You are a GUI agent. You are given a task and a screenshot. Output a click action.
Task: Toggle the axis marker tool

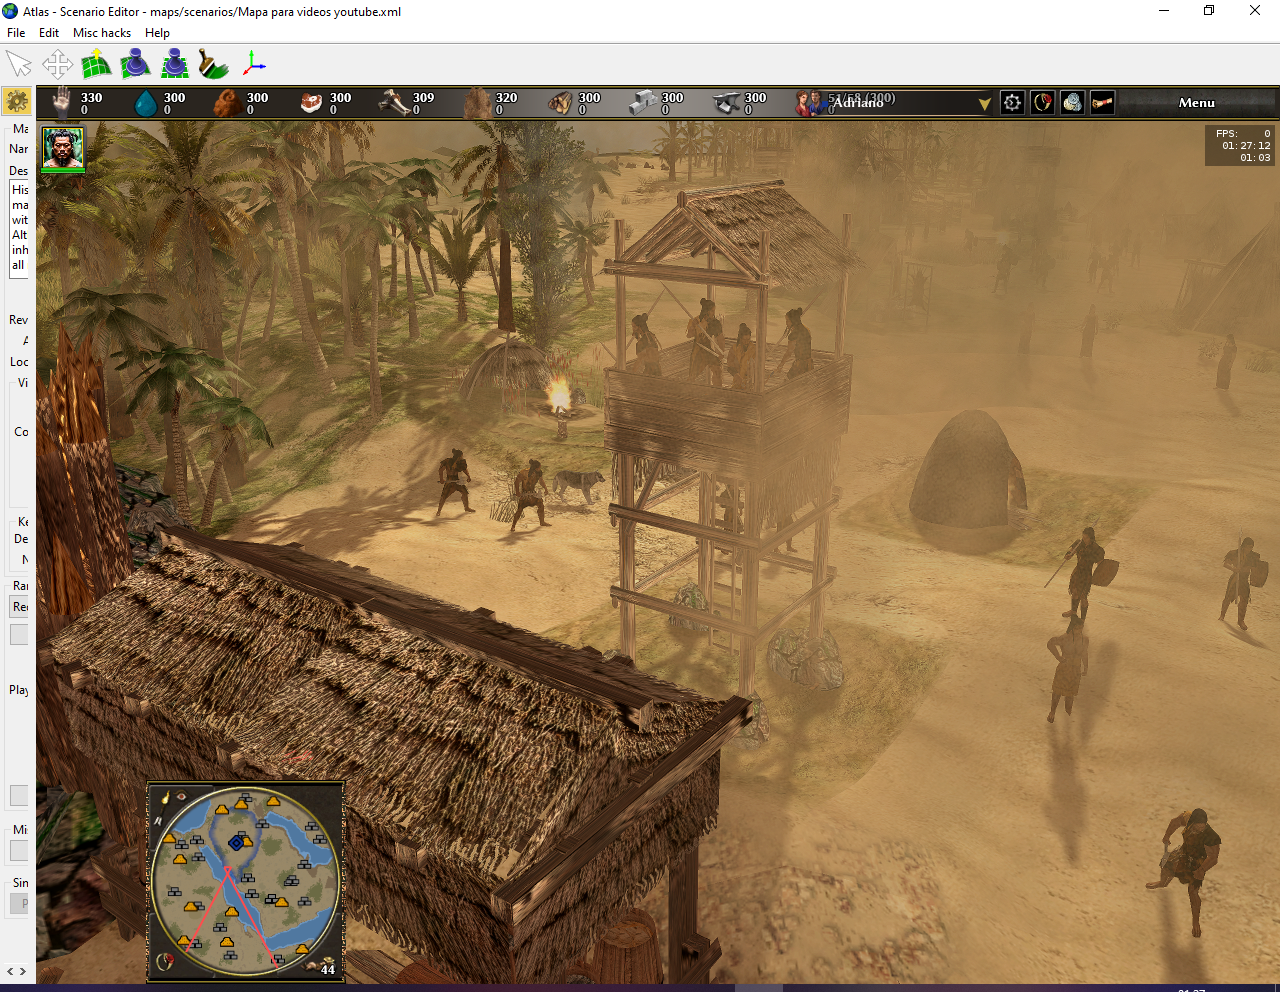253,65
